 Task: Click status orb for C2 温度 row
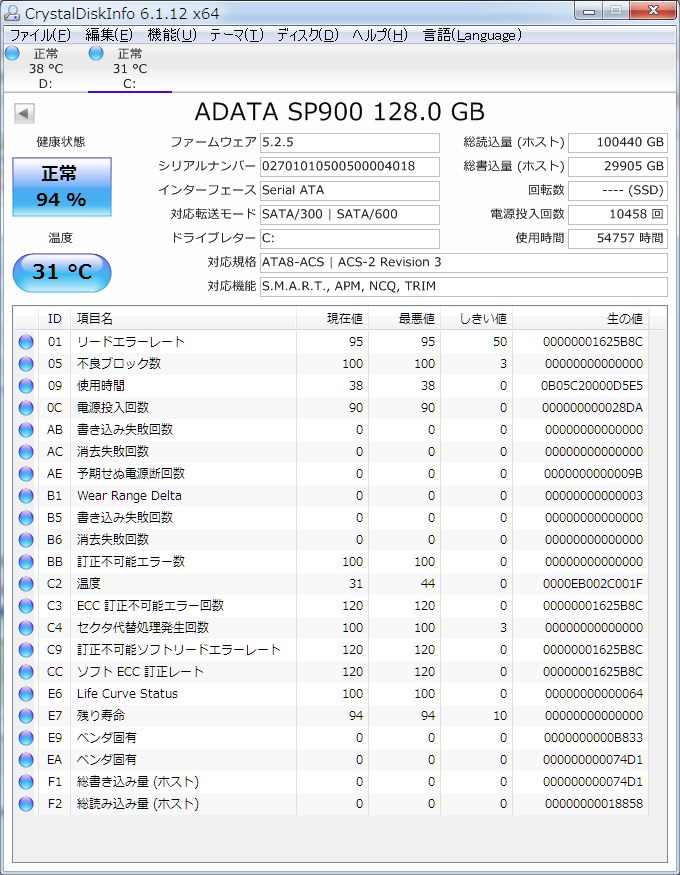click(x=26, y=584)
